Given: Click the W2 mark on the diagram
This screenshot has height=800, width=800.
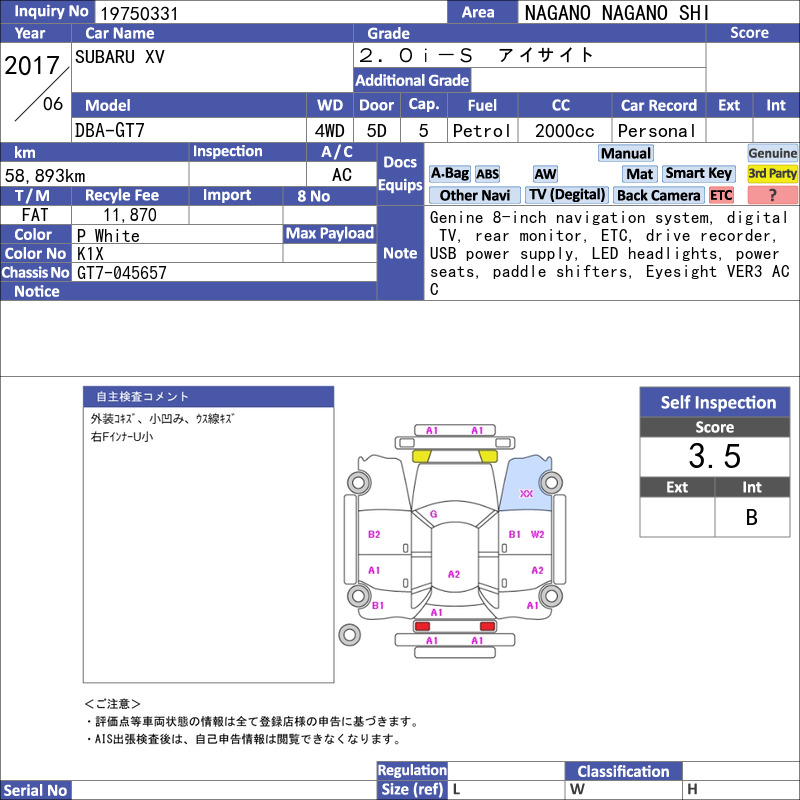Looking at the screenshot, I should tap(537, 534).
